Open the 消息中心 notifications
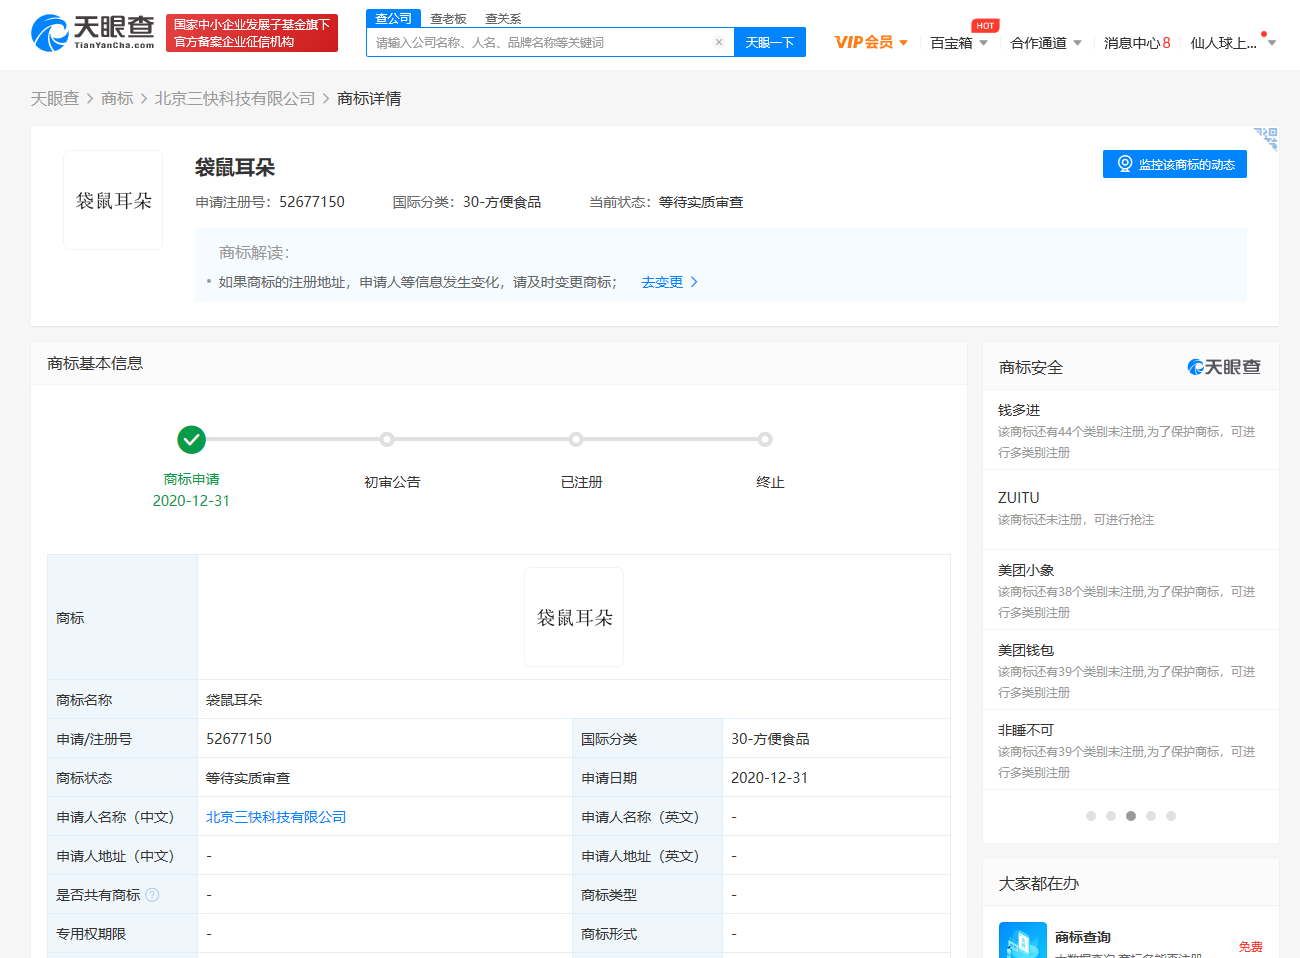Image resolution: width=1300 pixels, height=958 pixels. [1137, 43]
